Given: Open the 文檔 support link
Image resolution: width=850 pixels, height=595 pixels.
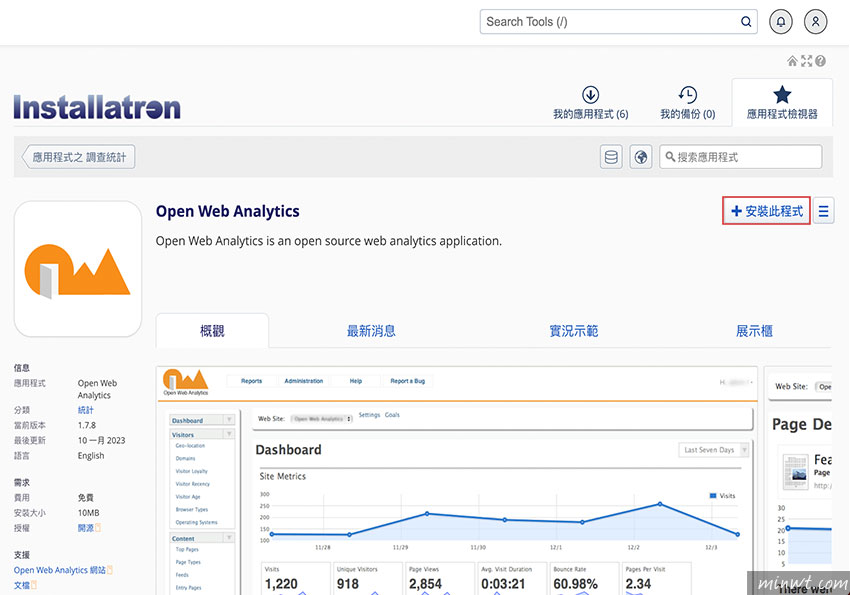Looking at the screenshot, I should point(22,585).
